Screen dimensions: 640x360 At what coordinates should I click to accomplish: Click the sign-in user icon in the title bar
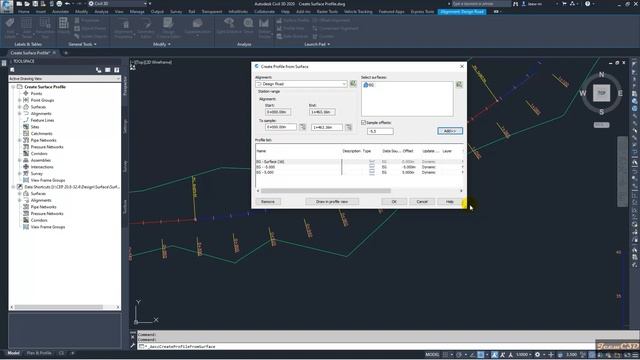point(524,4)
